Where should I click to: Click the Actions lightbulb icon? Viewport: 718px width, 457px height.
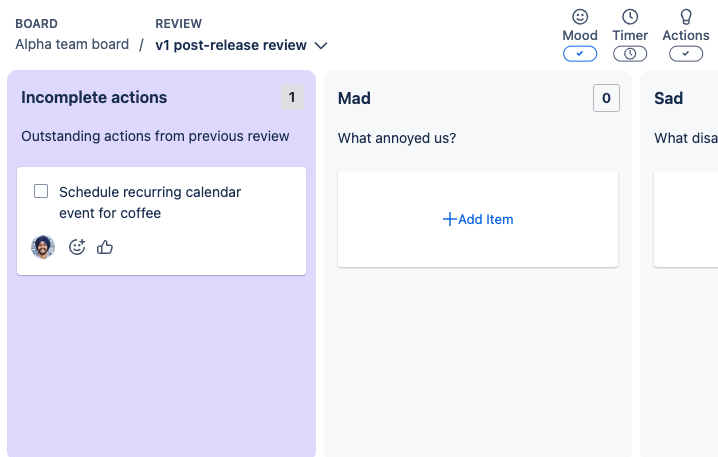(x=686, y=17)
